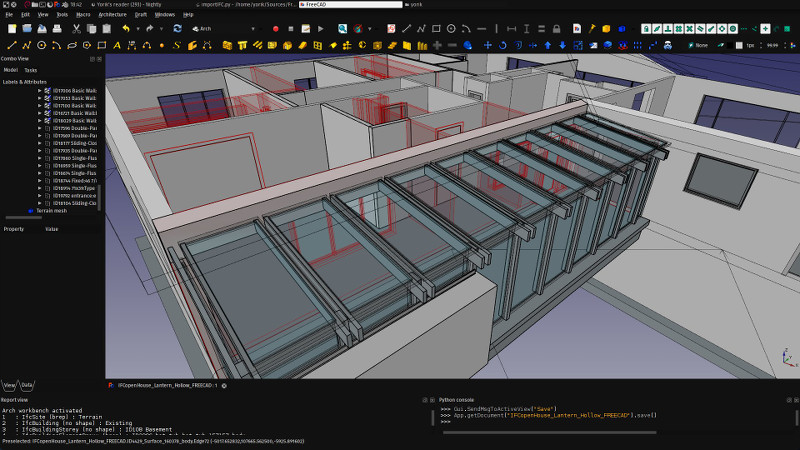Click the Execute macro play icon
Image resolution: width=800 pixels, height=450 pixels.
click(319, 29)
